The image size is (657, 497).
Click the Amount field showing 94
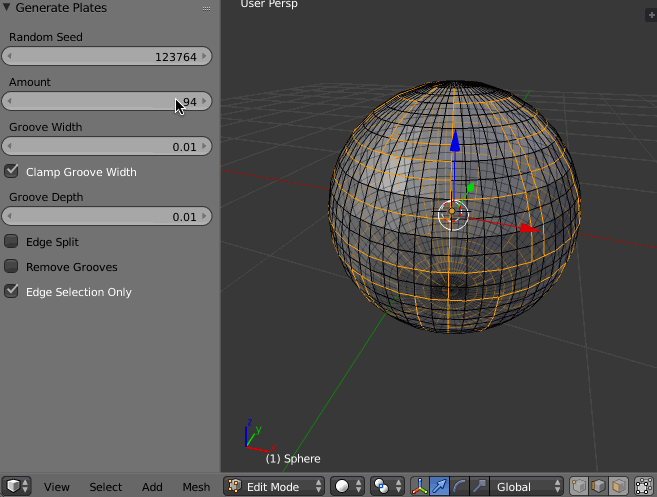point(106,101)
